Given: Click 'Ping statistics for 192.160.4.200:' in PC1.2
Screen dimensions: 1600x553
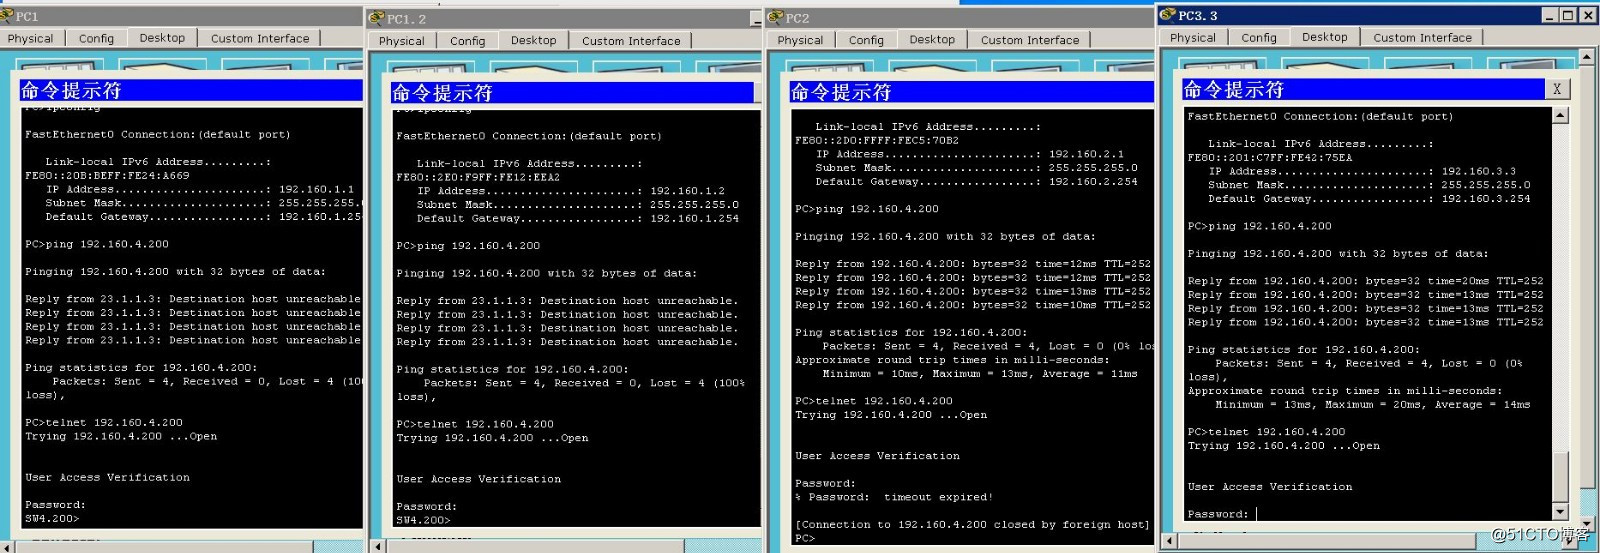Looking at the screenshot, I should (x=512, y=369).
